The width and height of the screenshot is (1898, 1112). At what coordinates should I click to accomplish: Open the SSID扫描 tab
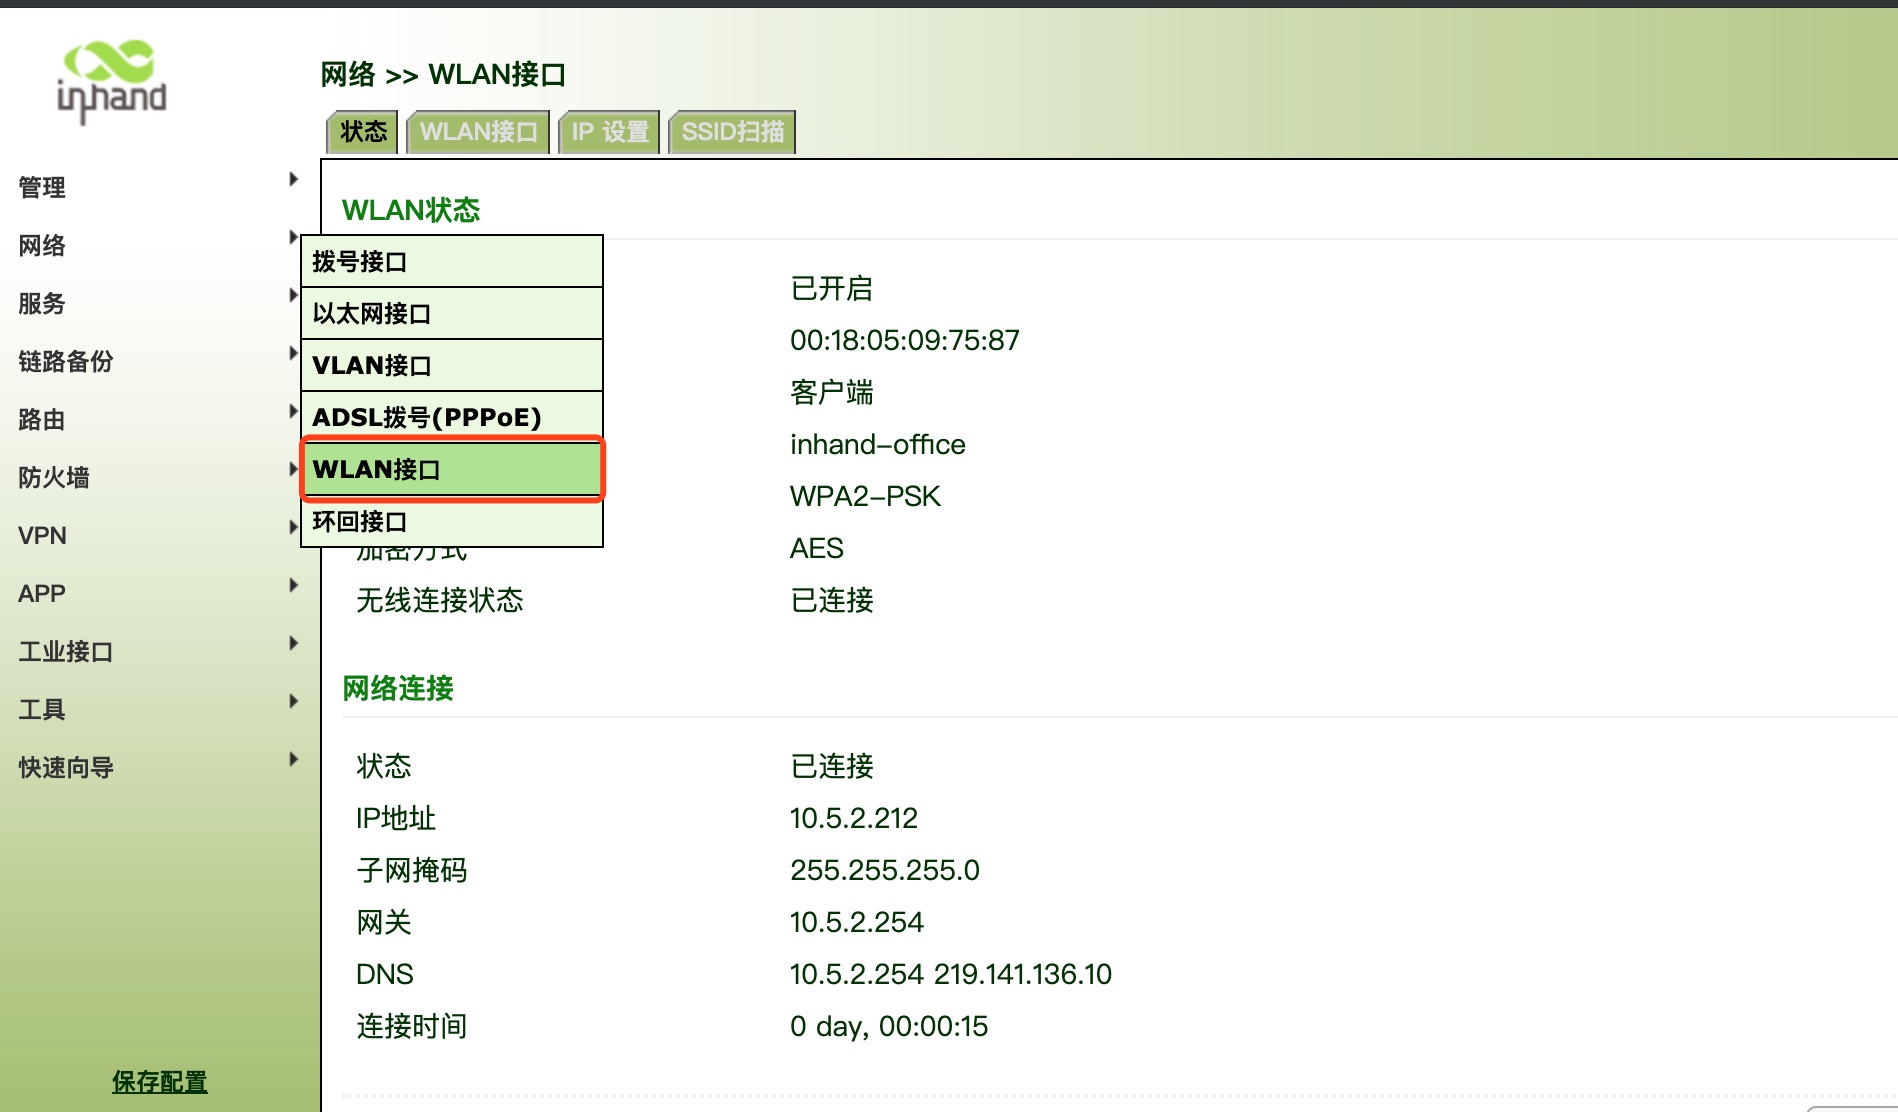click(x=732, y=131)
